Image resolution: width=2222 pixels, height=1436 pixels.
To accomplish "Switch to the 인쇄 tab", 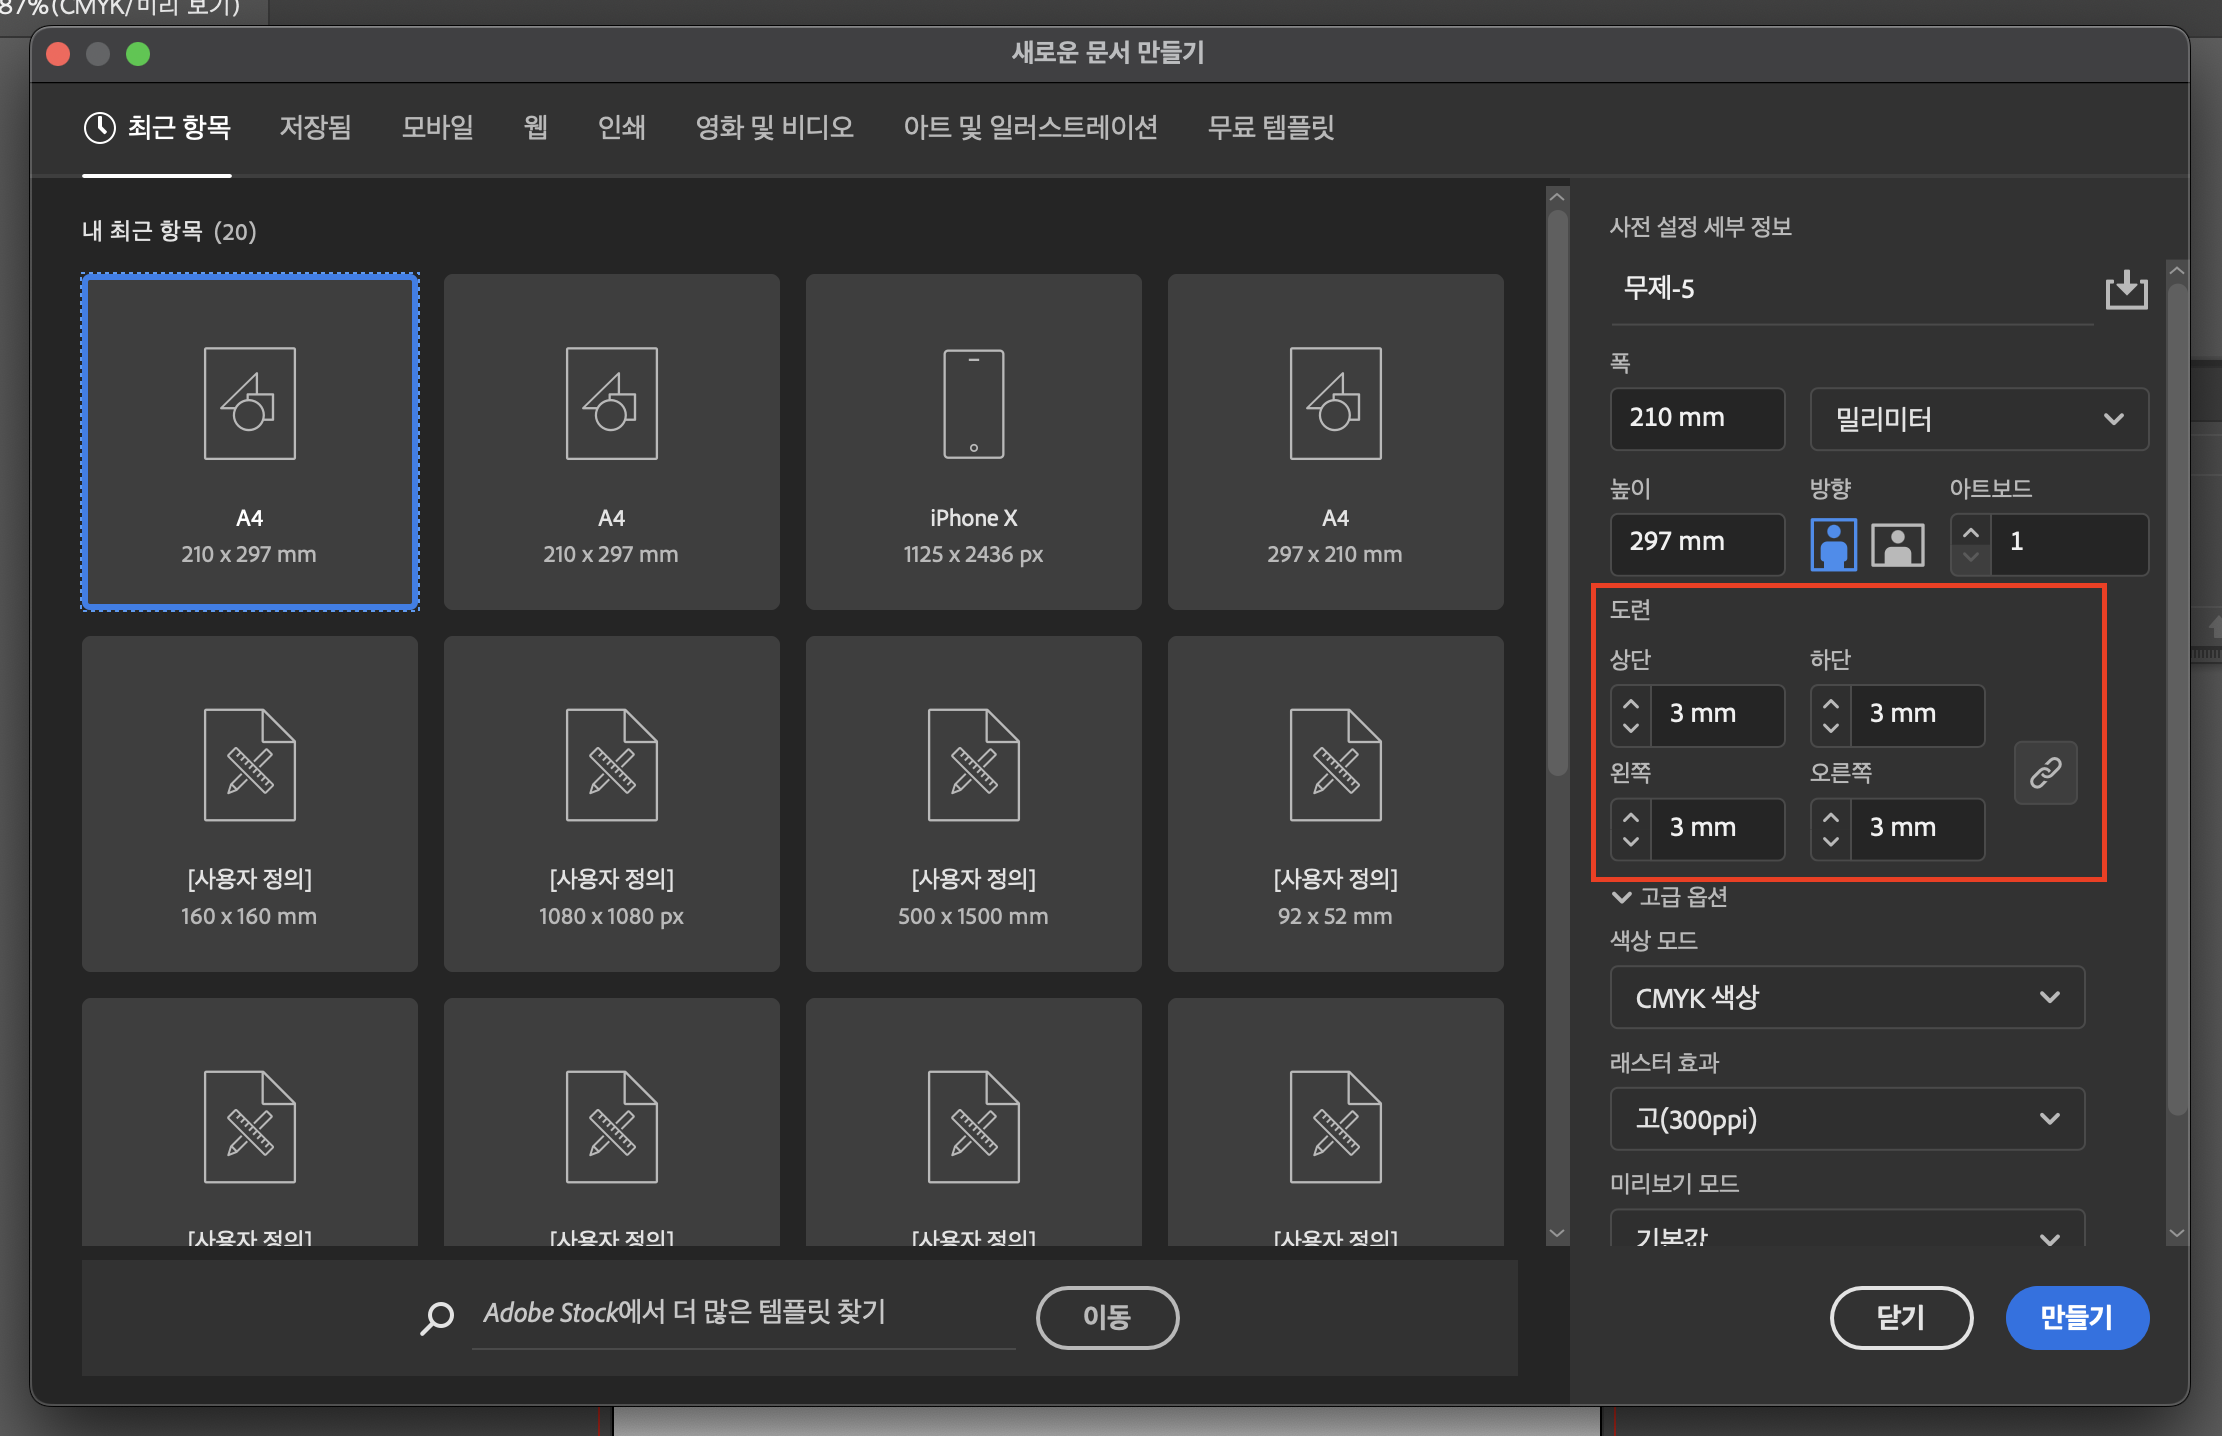I will [x=621, y=128].
